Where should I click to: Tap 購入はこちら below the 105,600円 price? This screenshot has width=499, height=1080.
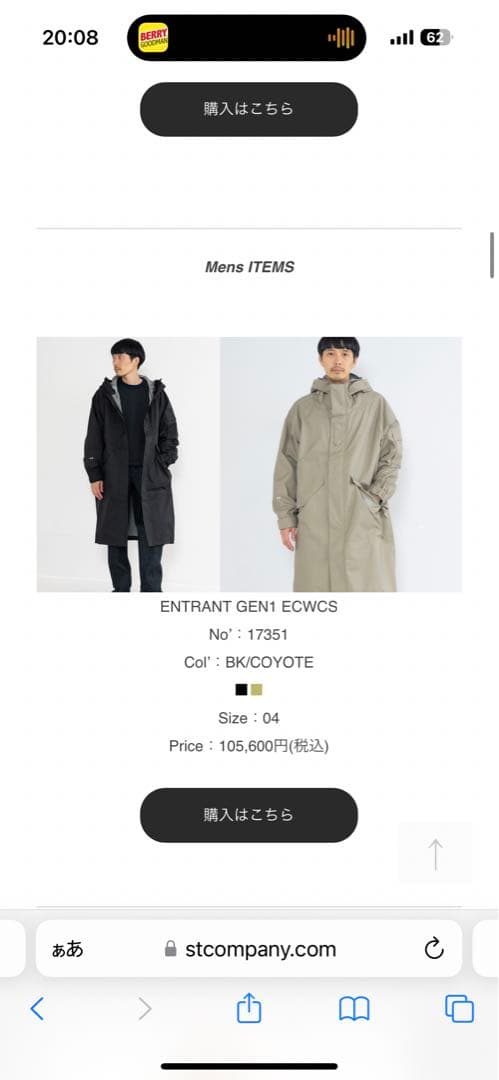coord(249,815)
